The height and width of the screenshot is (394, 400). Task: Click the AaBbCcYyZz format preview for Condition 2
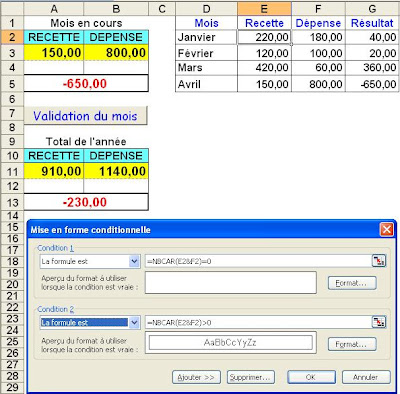click(231, 343)
